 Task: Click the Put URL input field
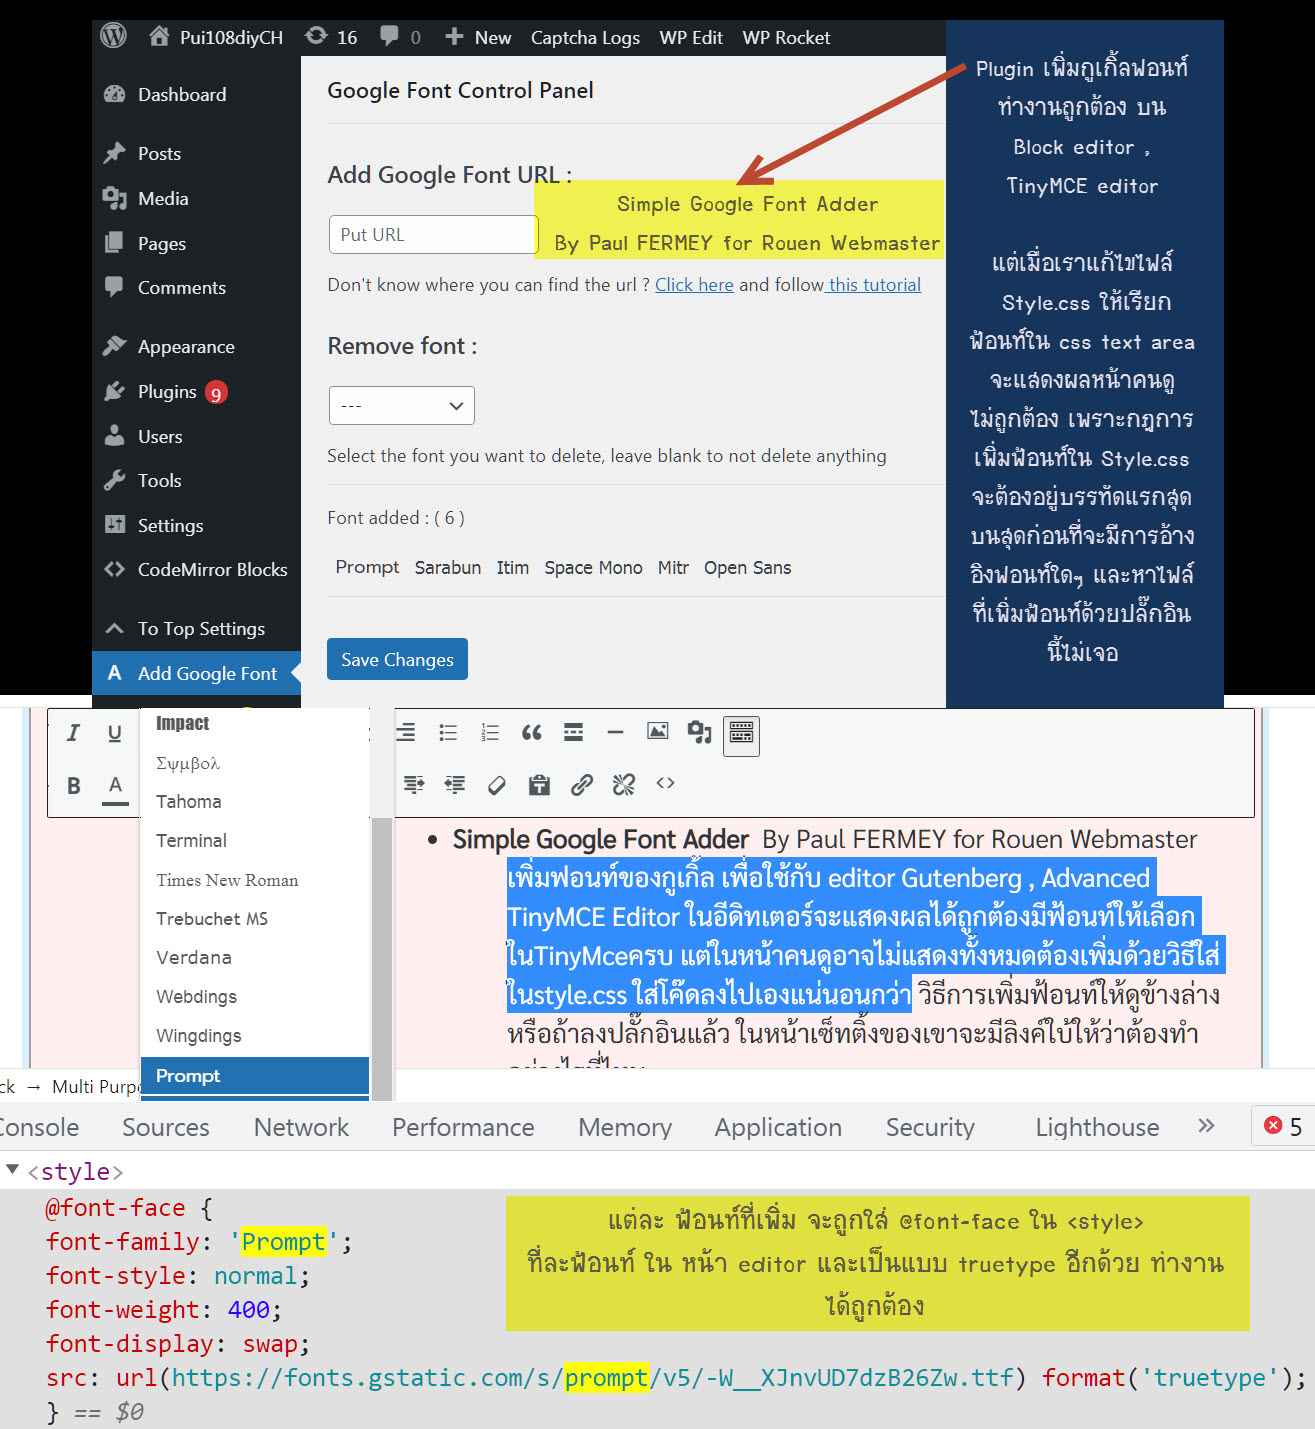(x=433, y=234)
